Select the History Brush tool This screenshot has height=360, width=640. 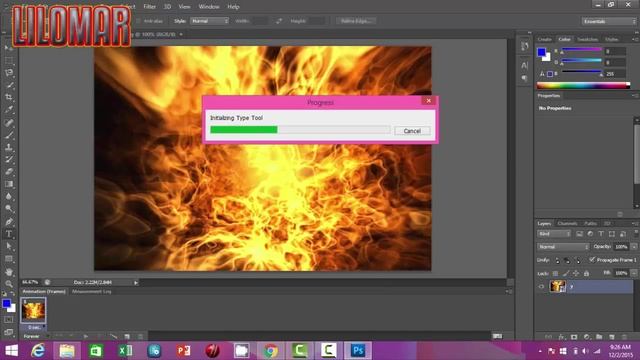click(9, 159)
